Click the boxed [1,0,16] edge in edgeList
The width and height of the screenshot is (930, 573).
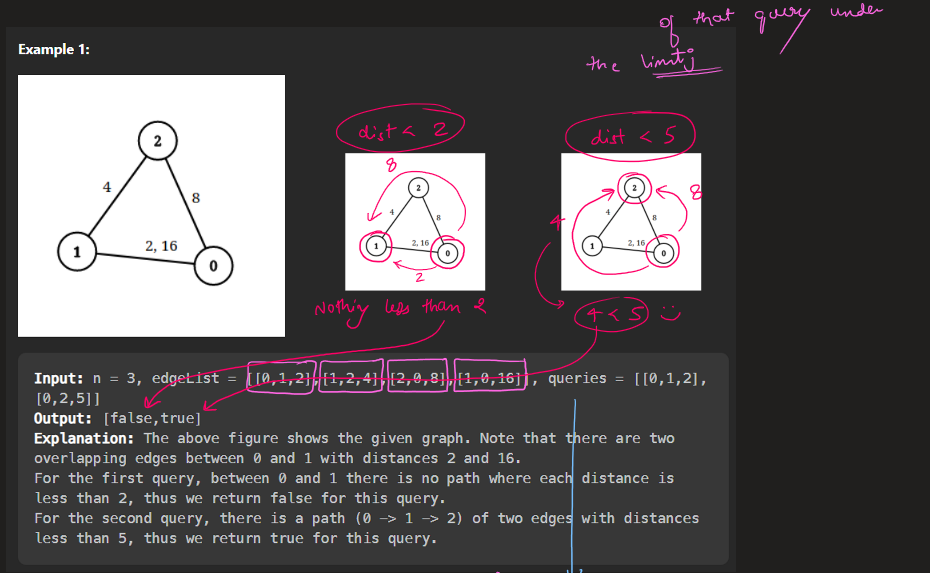click(489, 378)
